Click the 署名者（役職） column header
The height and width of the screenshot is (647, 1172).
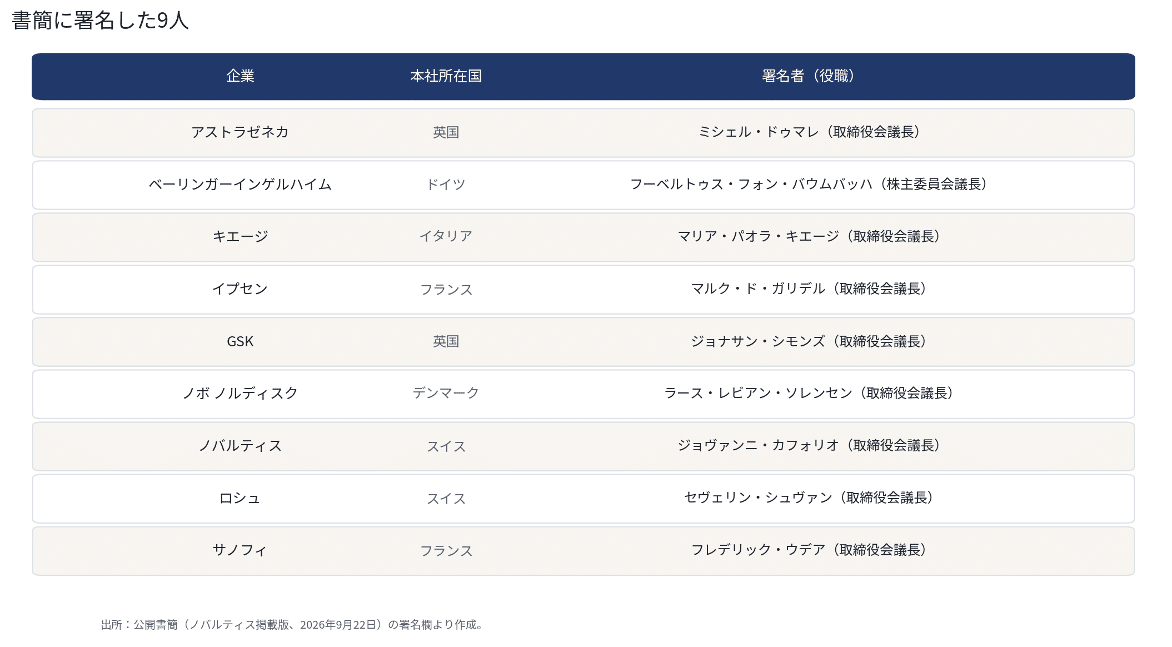click(x=808, y=75)
